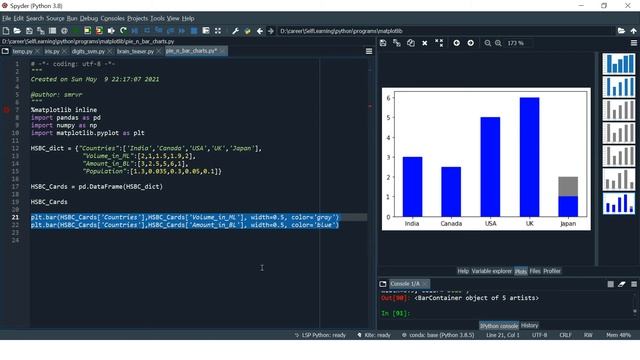Open the PYTHONPATH manager python icon
Viewport: 640px width, 360px height.
click(247, 31)
